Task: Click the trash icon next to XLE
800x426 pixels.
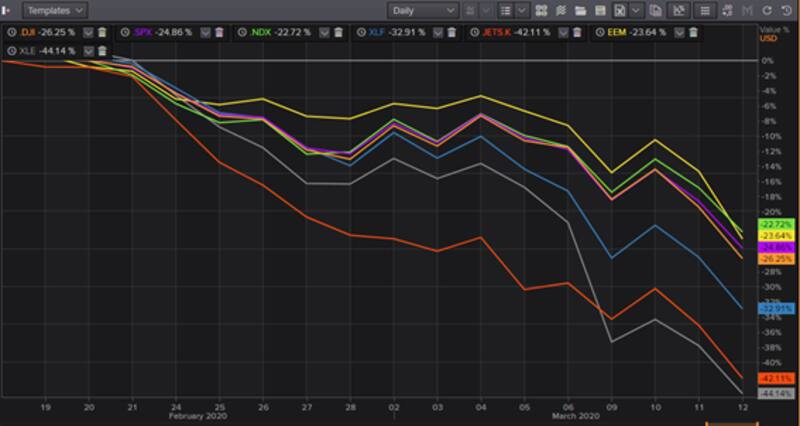Action: tap(102, 50)
